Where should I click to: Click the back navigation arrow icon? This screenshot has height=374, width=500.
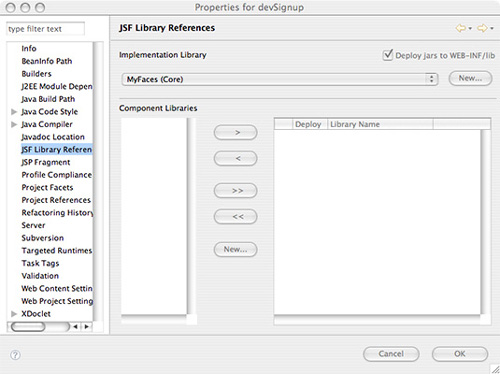pos(461,28)
